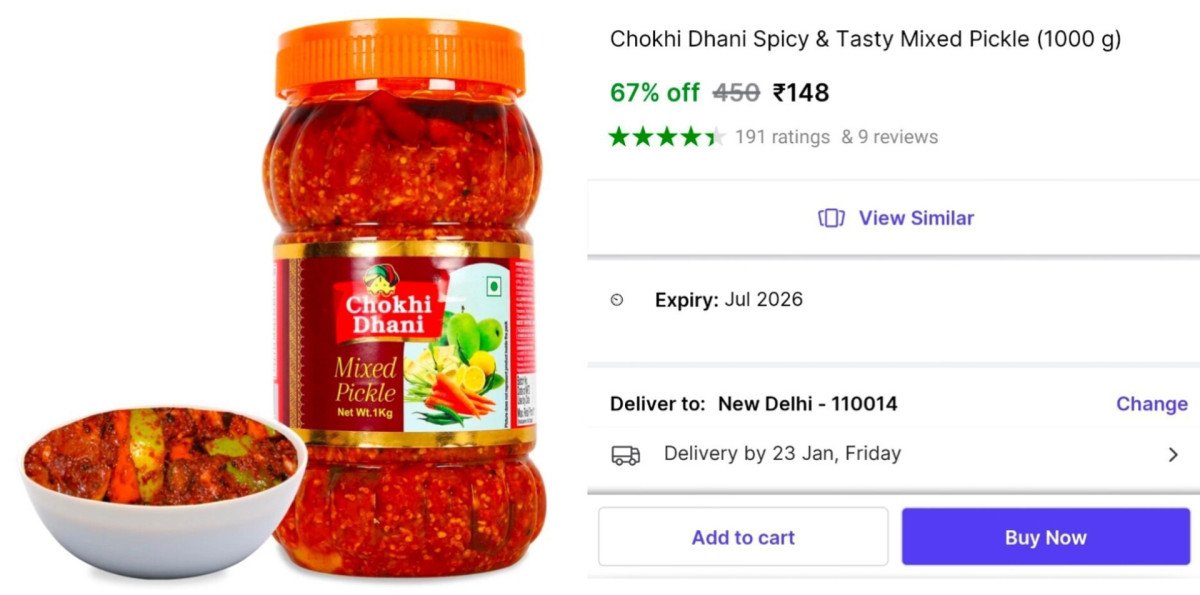
Task: Click the orange lid of the jar
Action: coord(401,57)
